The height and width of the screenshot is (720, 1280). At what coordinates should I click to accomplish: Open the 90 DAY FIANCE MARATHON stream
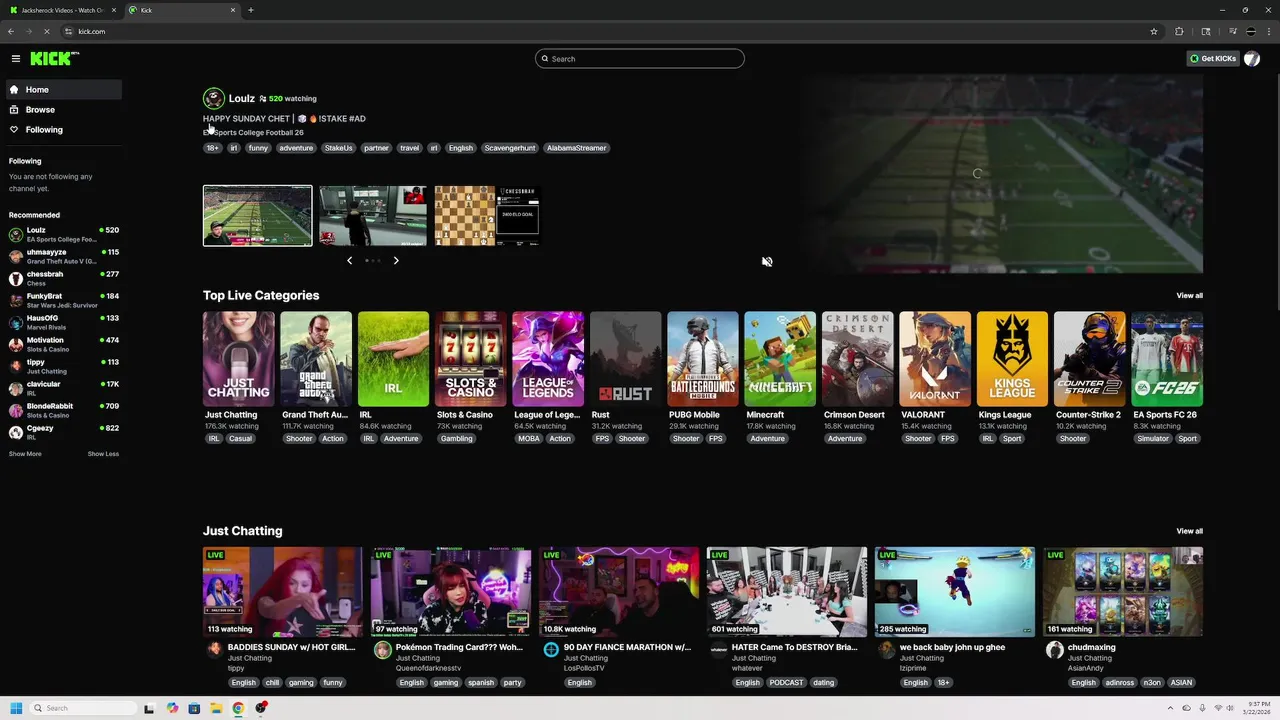click(619, 592)
